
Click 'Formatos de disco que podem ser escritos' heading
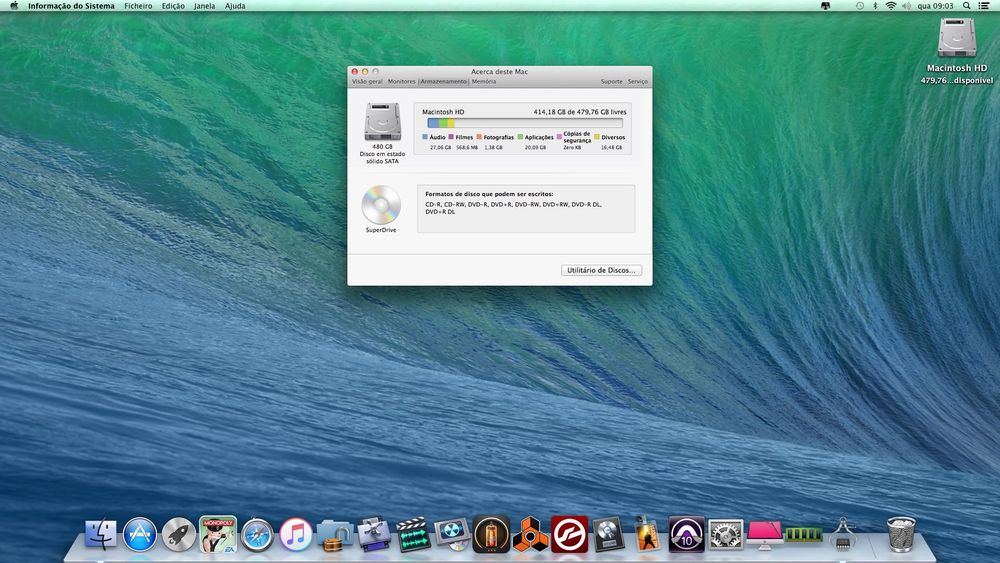(489, 194)
